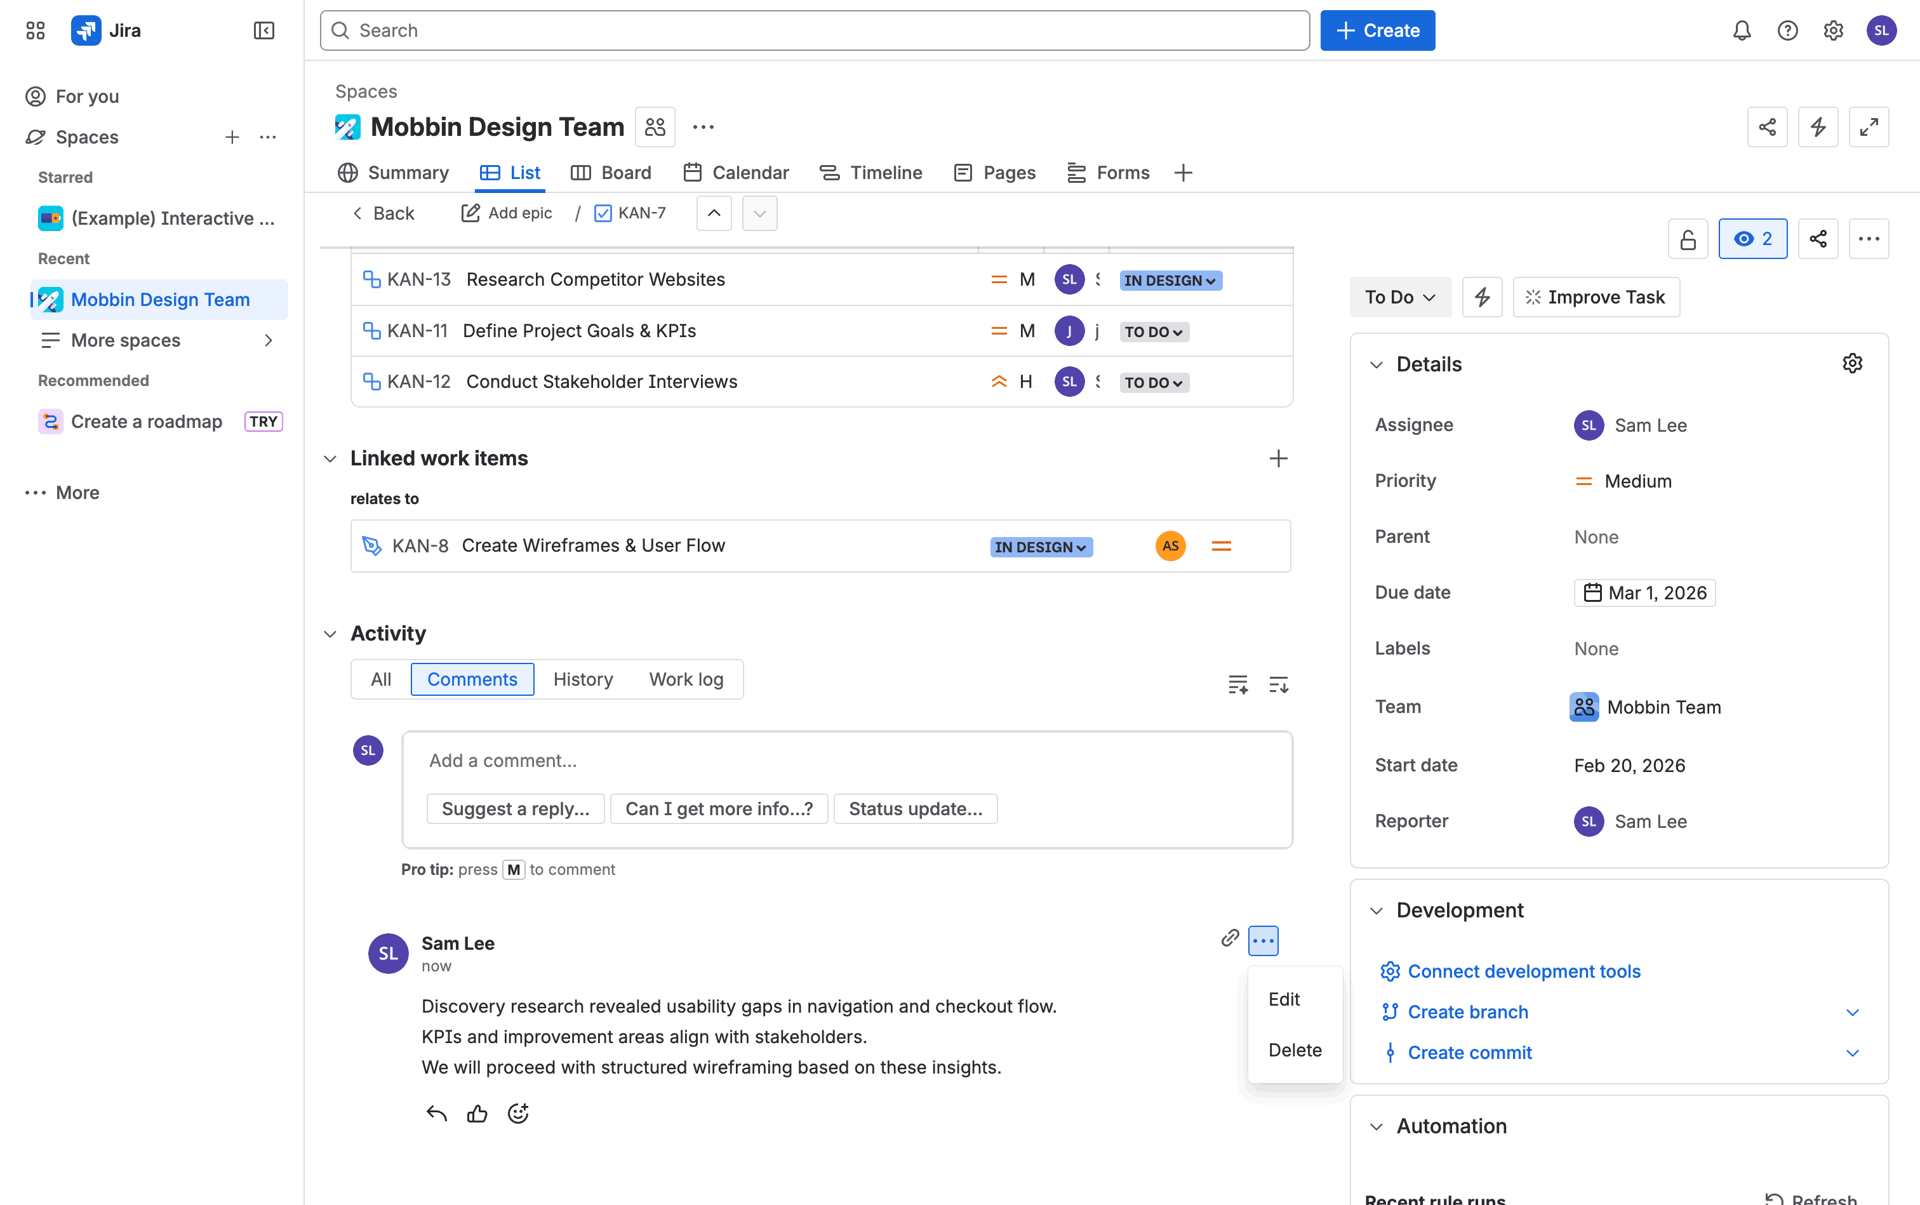
Task: Go to previous work item with up arrow
Action: pyautogui.click(x=714, y=213)
